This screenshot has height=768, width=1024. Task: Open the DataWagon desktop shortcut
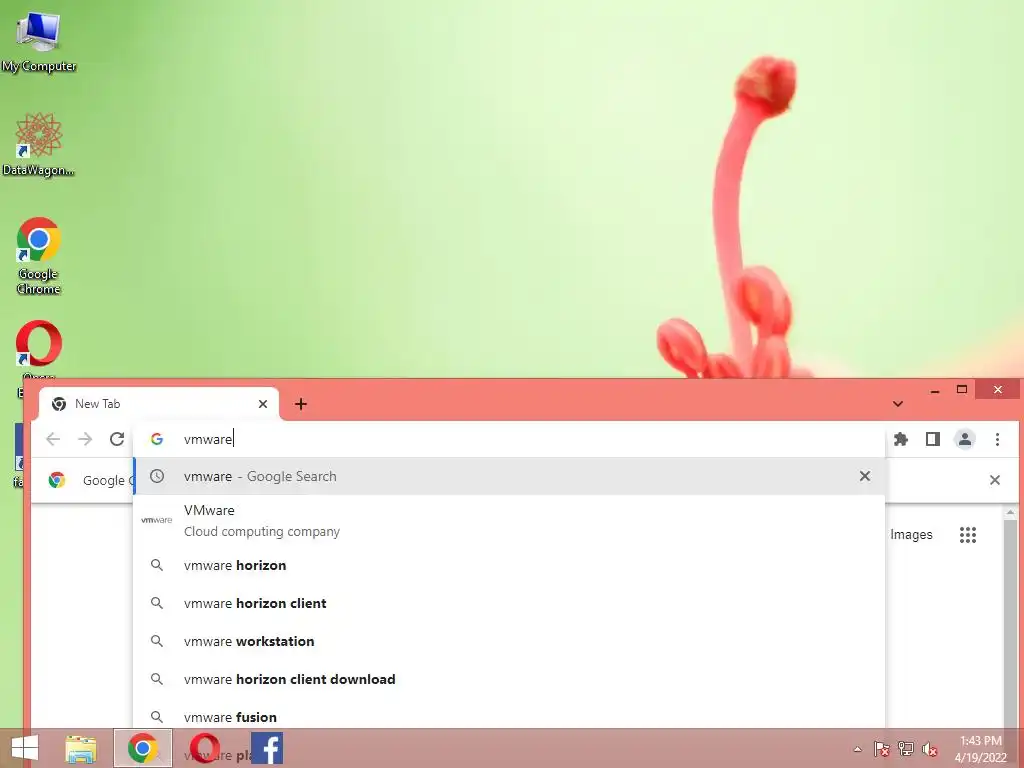point(39,145)
